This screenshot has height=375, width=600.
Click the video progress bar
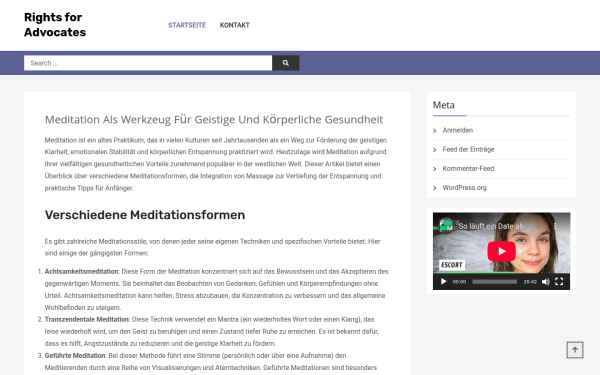494,282
